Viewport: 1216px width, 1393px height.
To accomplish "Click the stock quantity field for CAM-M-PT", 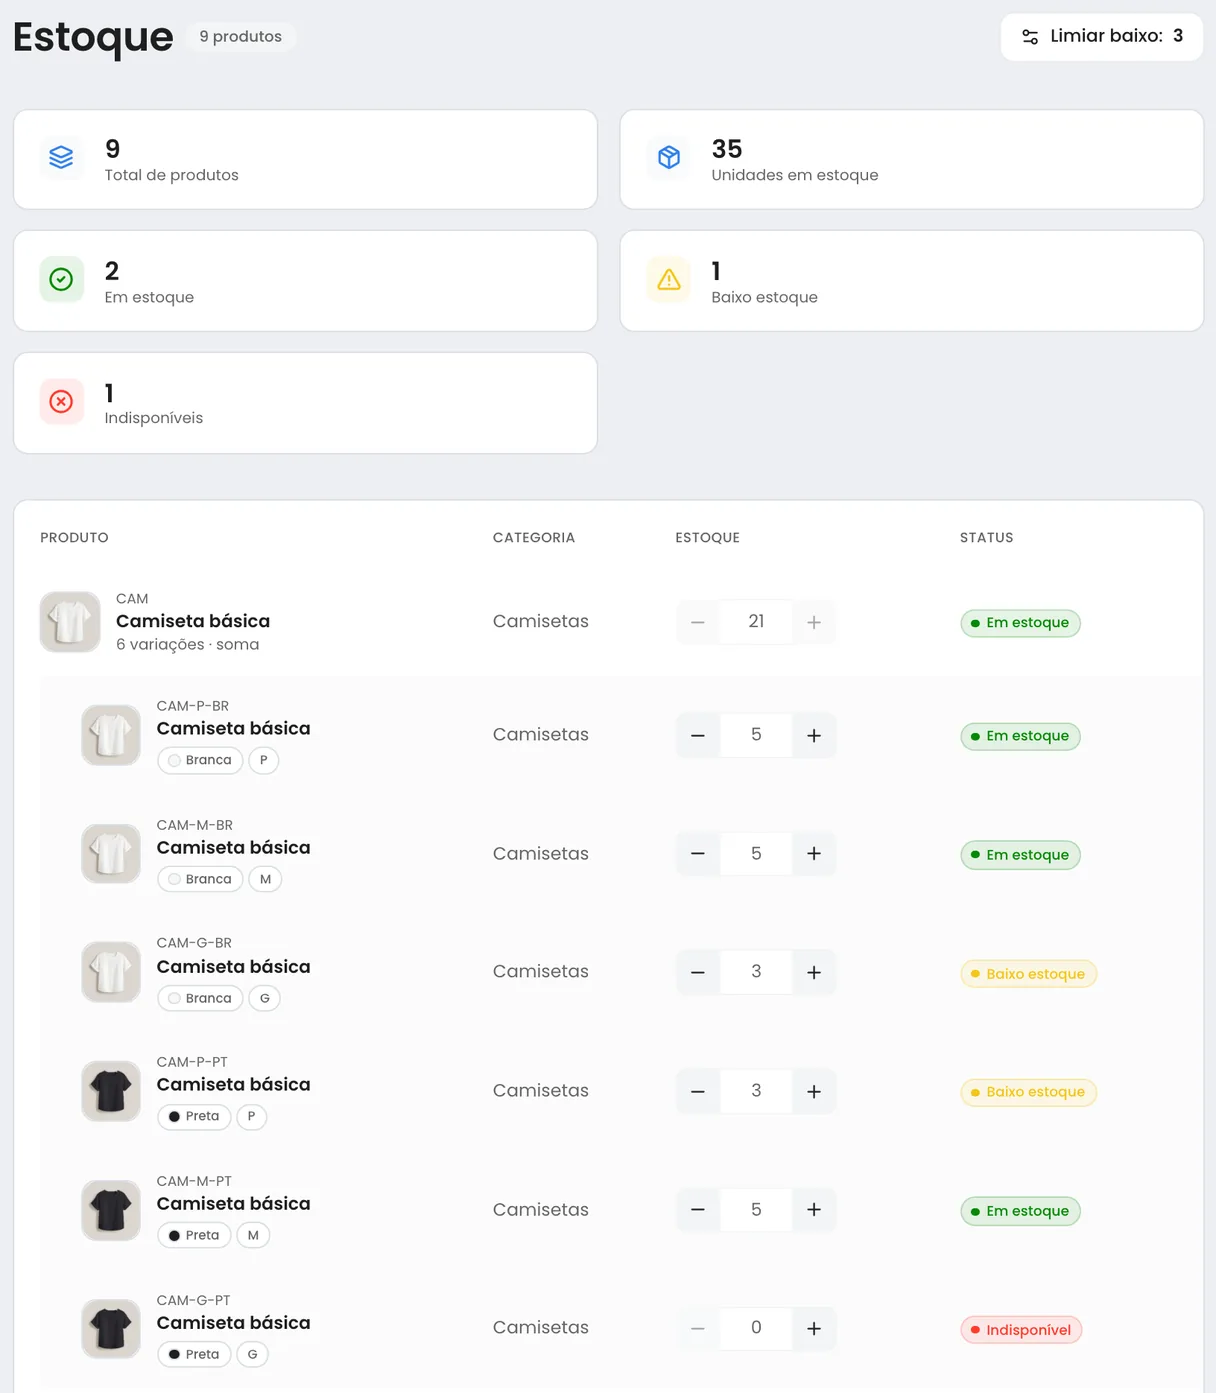I will point(756,1210).
